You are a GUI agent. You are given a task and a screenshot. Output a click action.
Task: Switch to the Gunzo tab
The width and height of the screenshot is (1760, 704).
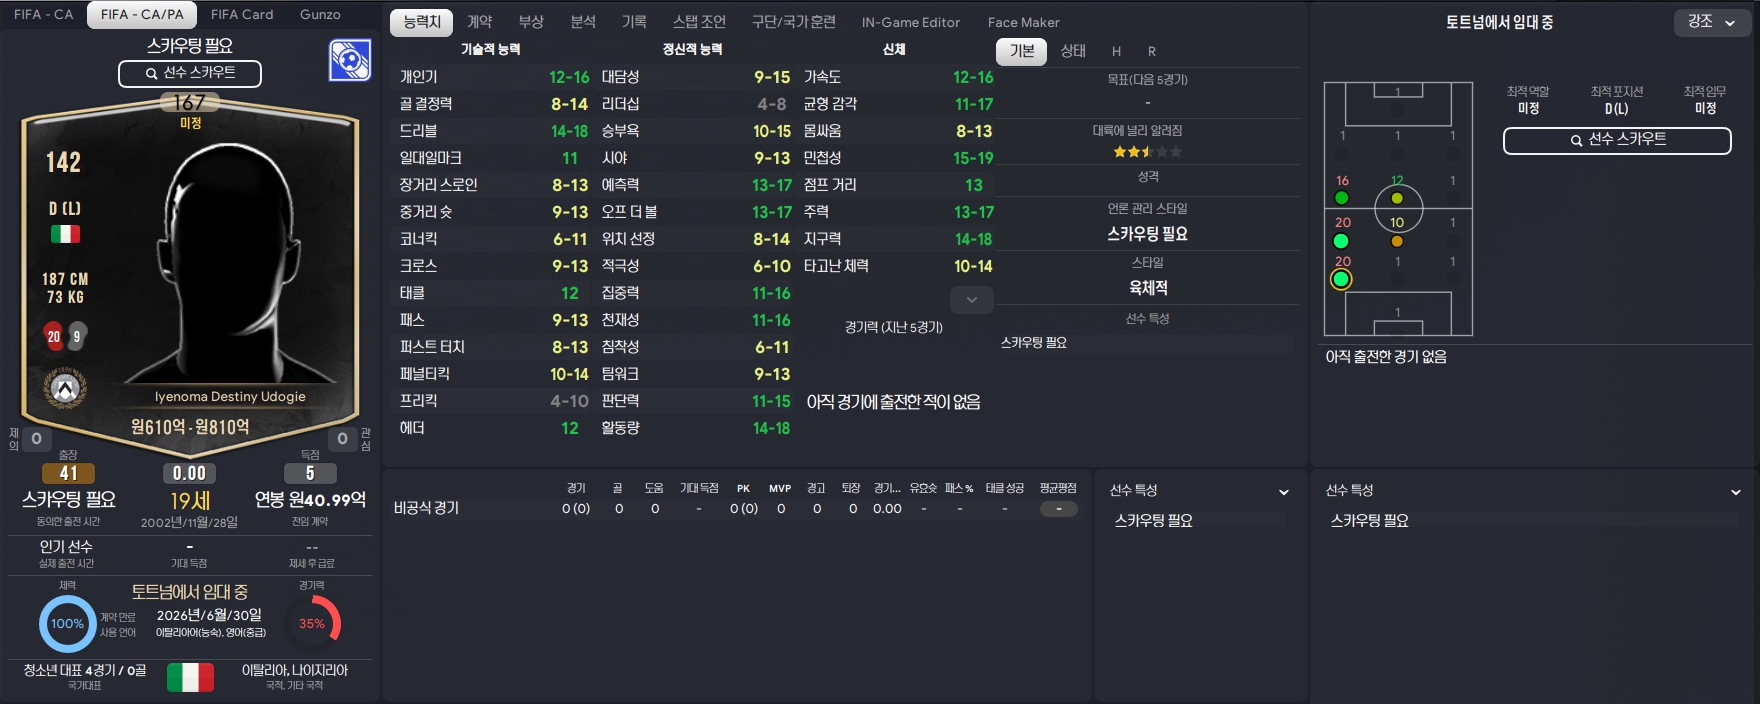320,14
